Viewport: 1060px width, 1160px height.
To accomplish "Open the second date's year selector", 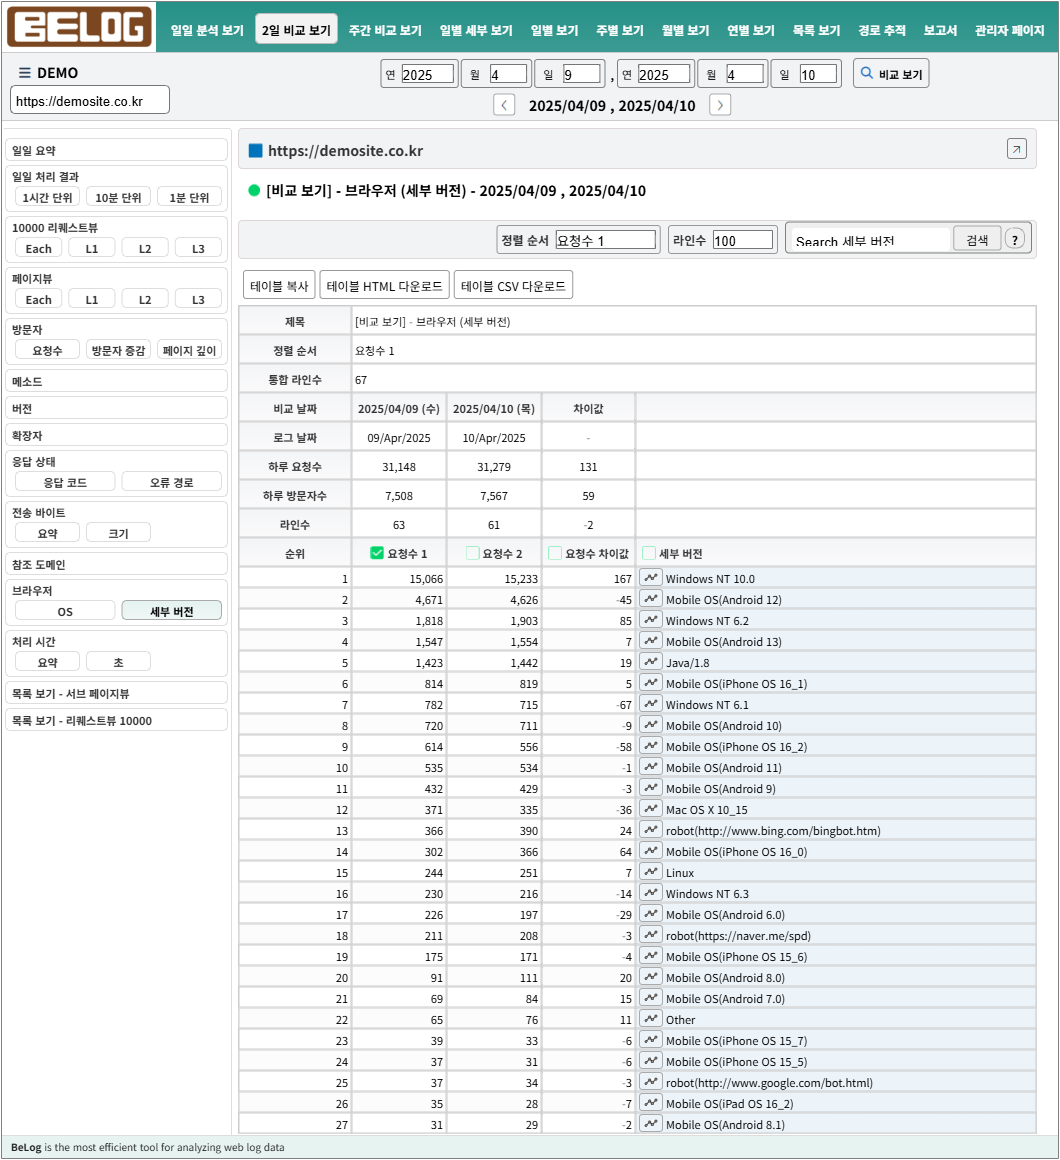I will pos(664,74).
